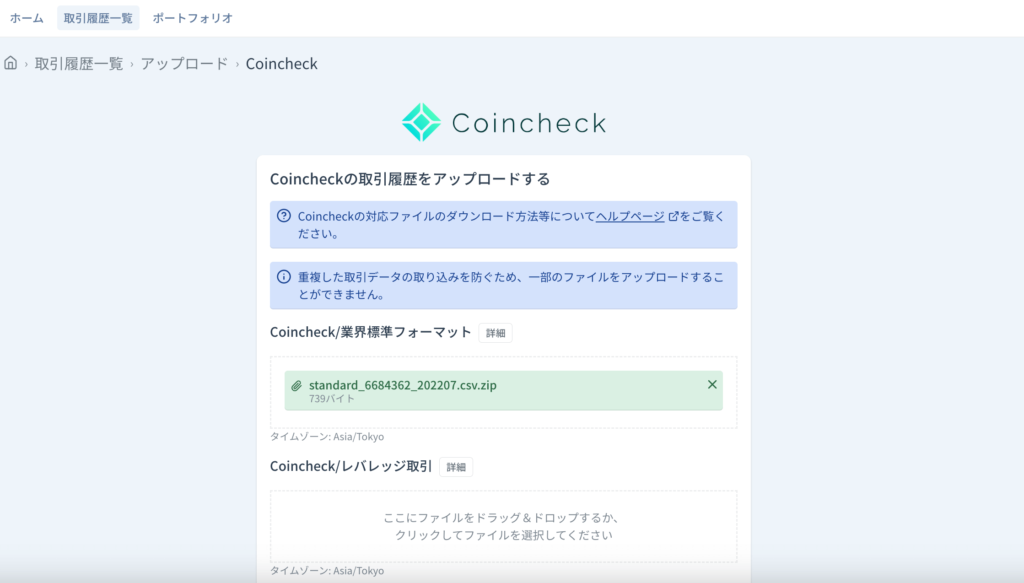The width and height of the screenshot is (1024, 583).
Task: Click the question mark help icon
Action: click(x=283, y=216)
